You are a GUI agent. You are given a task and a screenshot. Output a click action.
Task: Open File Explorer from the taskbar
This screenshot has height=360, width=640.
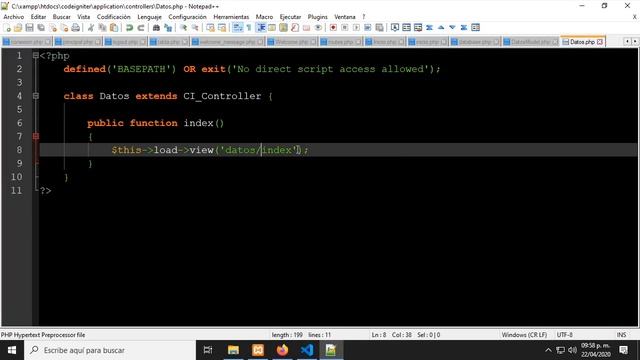[233, 350]
